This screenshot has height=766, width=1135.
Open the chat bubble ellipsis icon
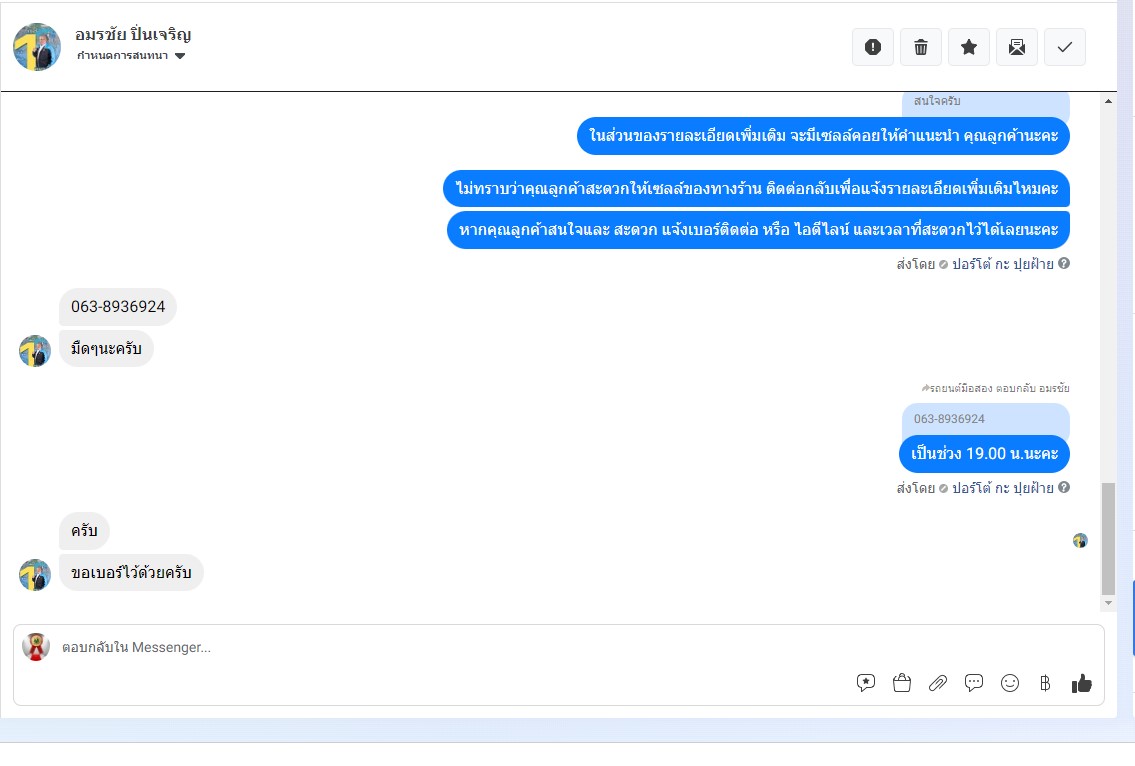(974, 683)
